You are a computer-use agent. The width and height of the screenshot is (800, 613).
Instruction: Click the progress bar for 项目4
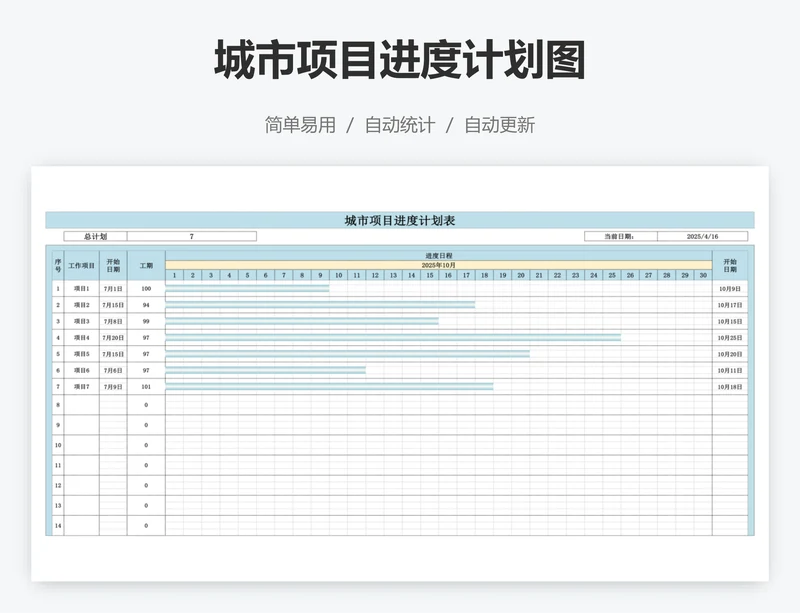393,337
